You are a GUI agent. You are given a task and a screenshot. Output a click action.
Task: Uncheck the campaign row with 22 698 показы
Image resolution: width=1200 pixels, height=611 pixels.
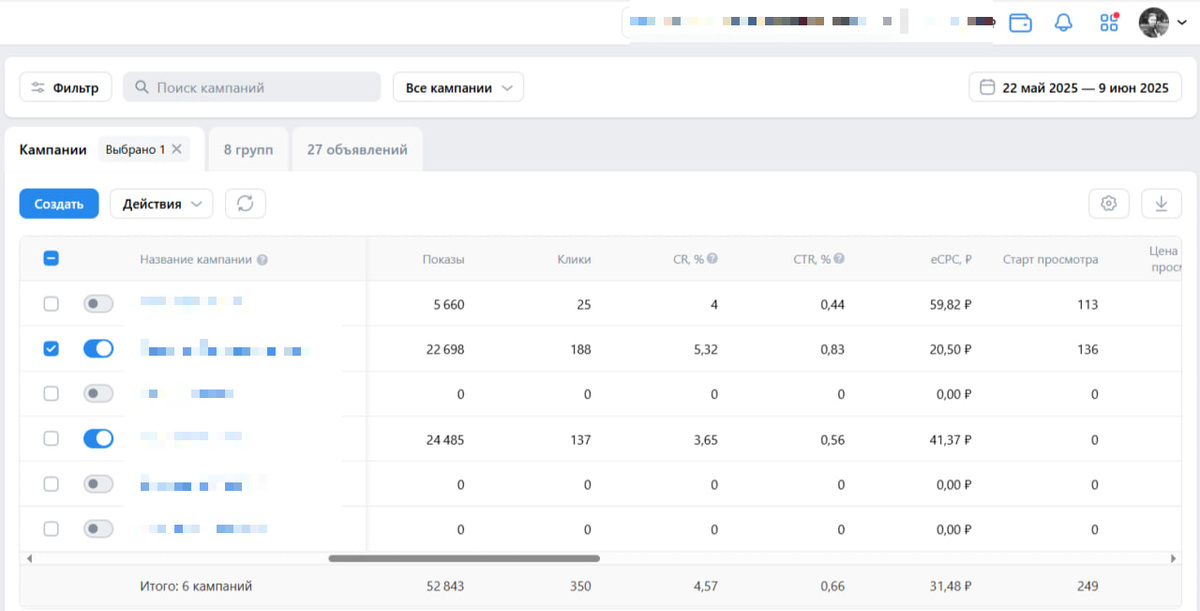[x=51, y=349]
